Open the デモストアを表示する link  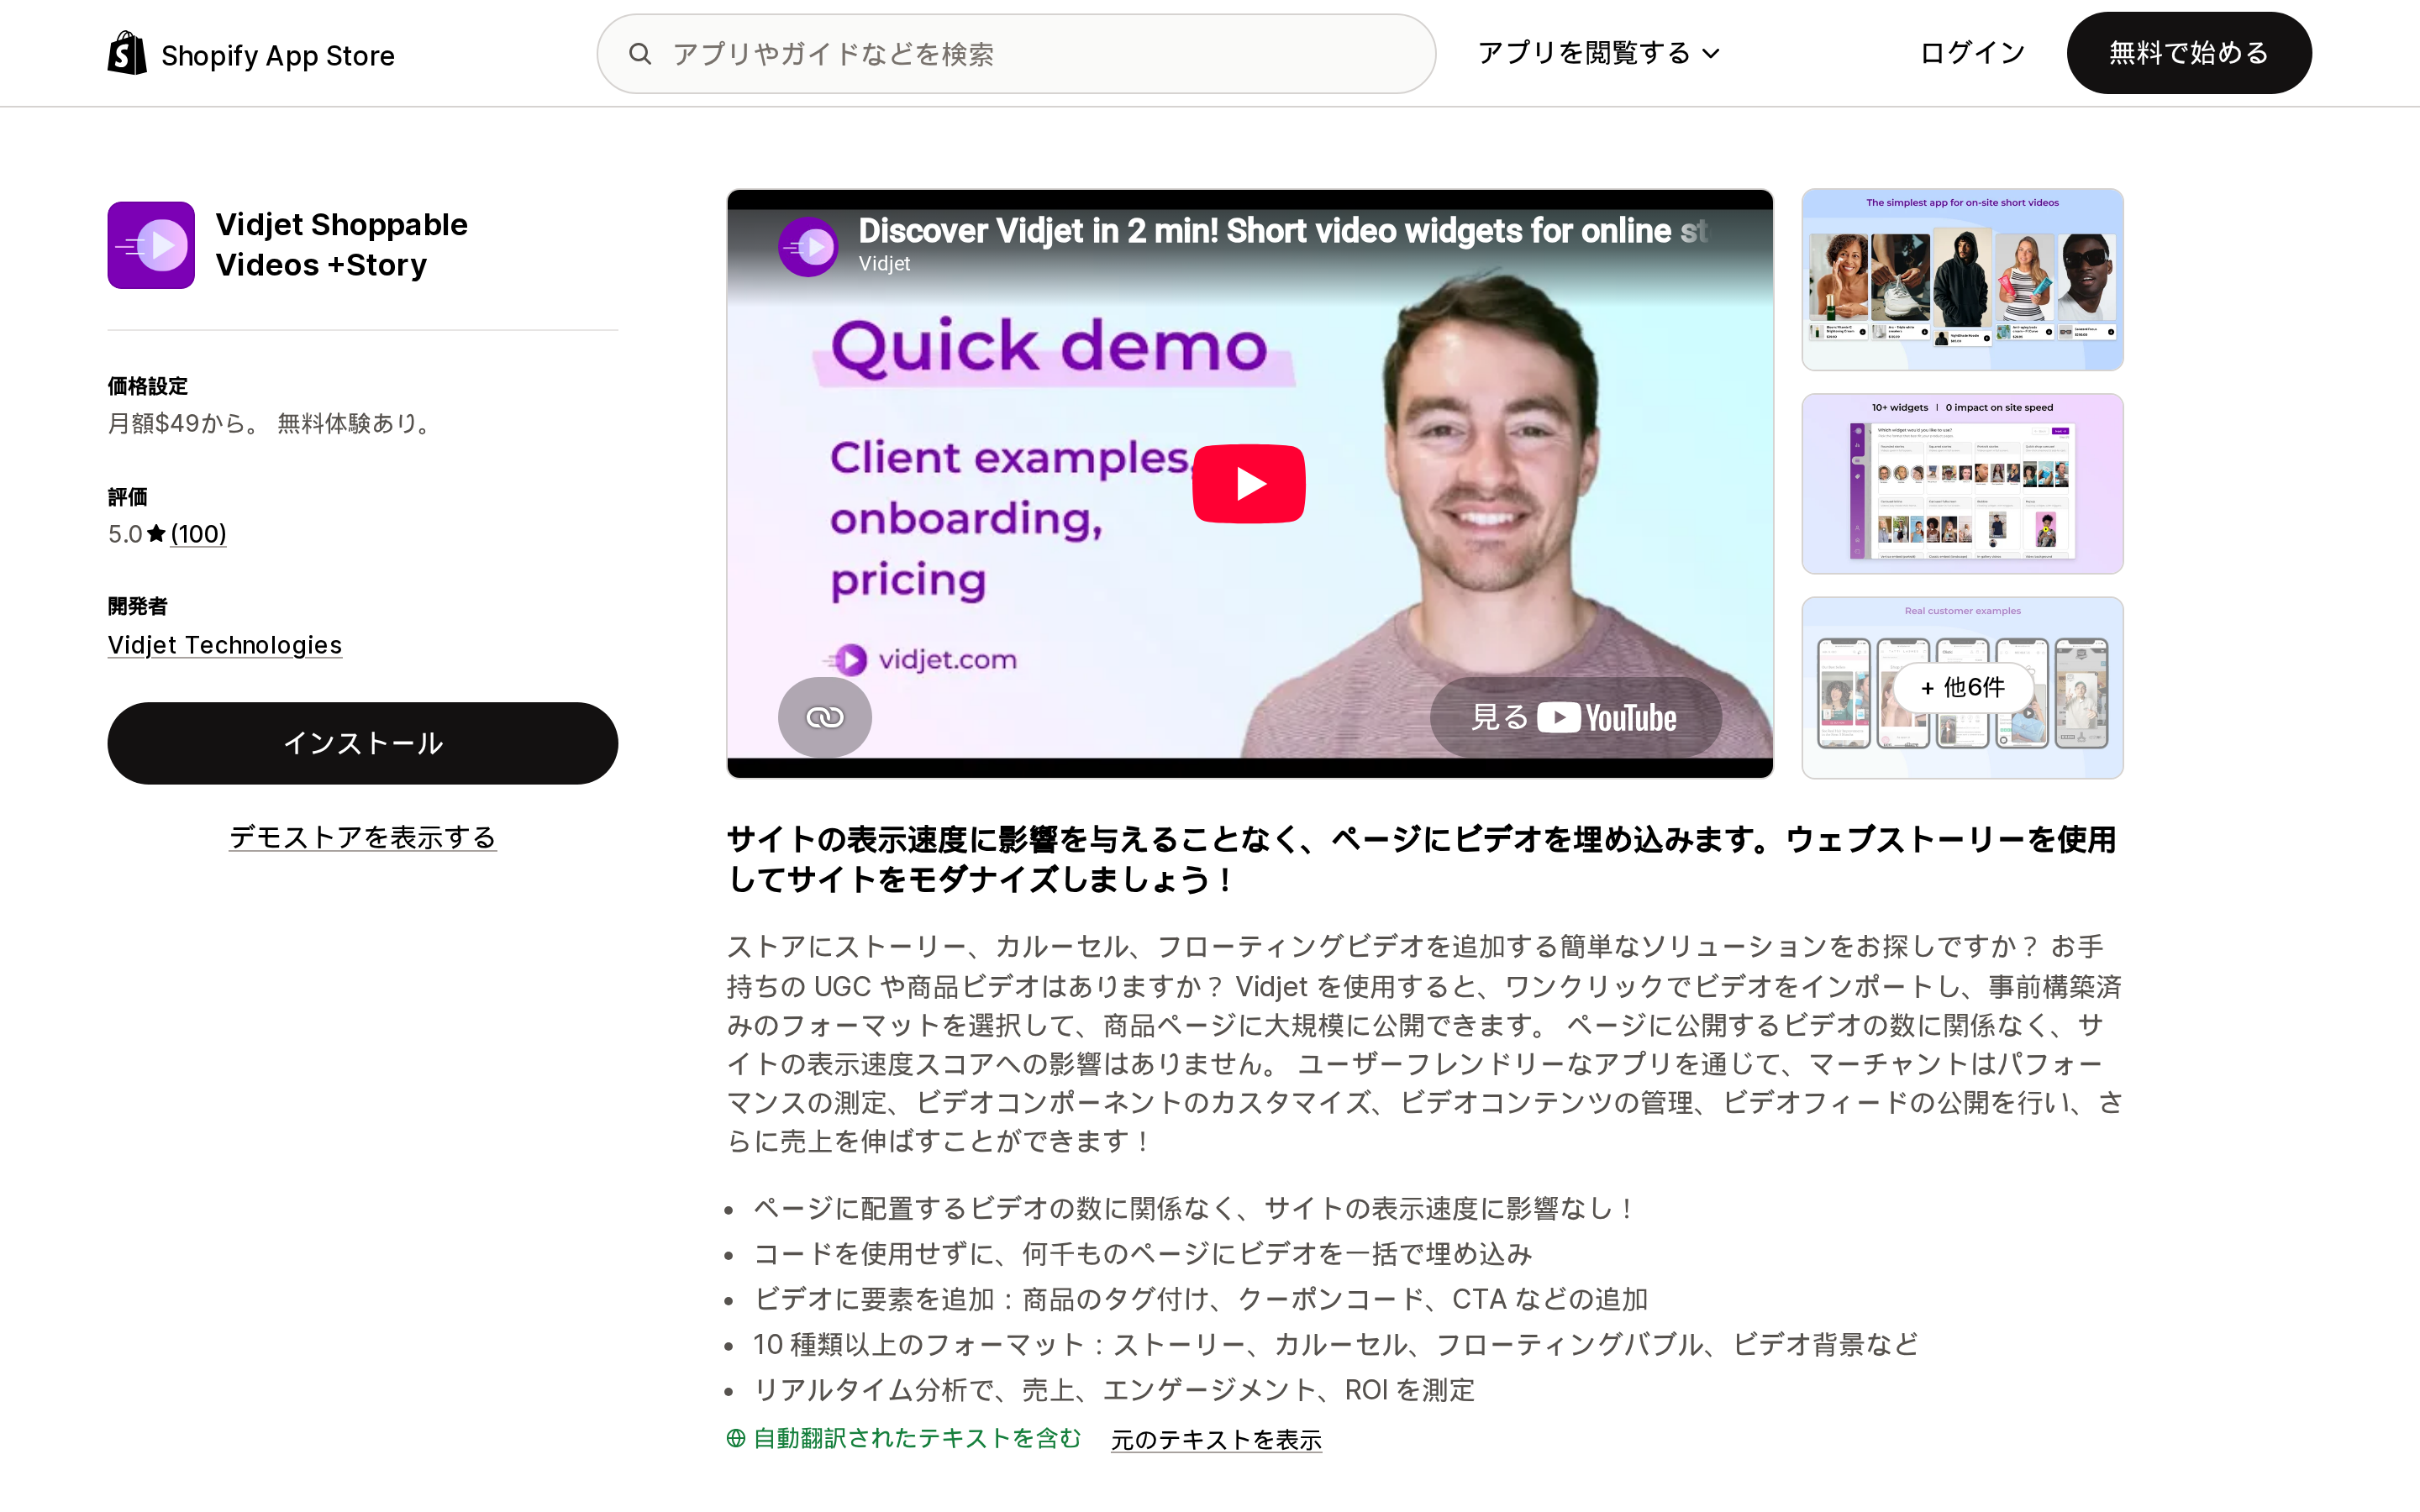point(362,837)
